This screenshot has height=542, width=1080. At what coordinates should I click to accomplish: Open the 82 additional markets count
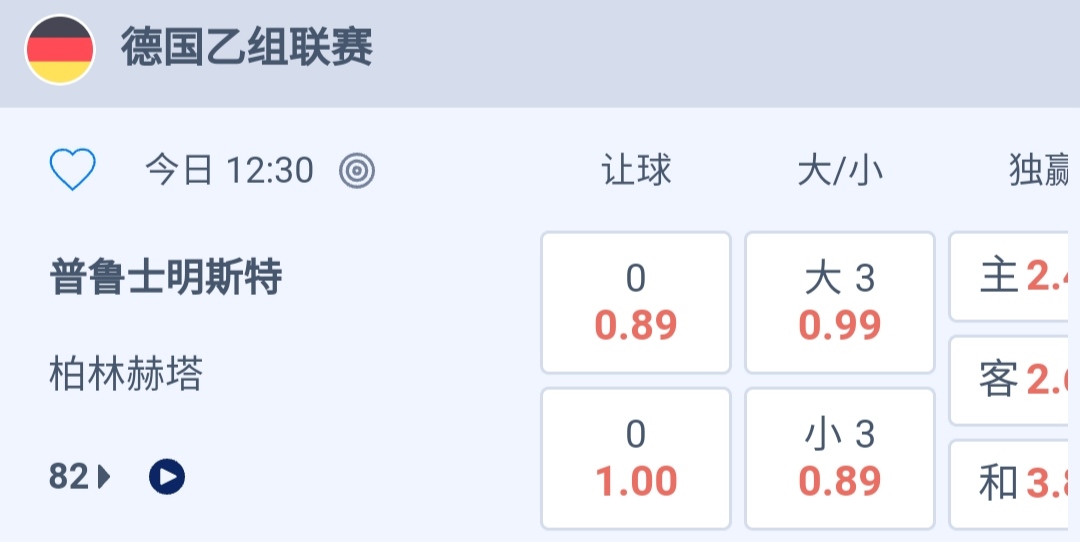point(69,477)
